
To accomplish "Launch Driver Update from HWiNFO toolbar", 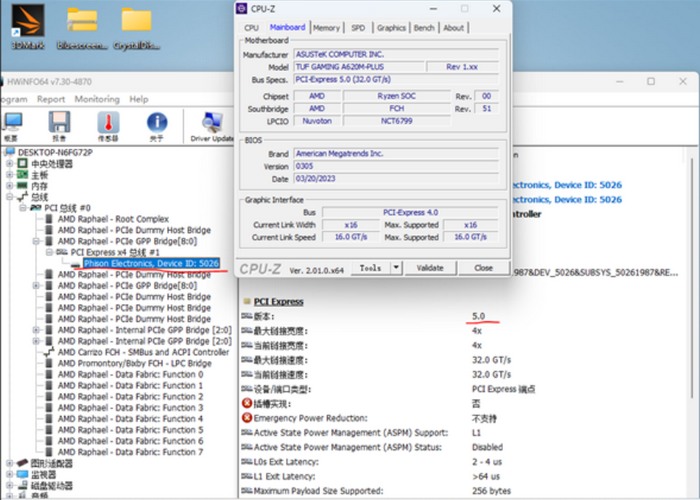I will coord(211,125).
